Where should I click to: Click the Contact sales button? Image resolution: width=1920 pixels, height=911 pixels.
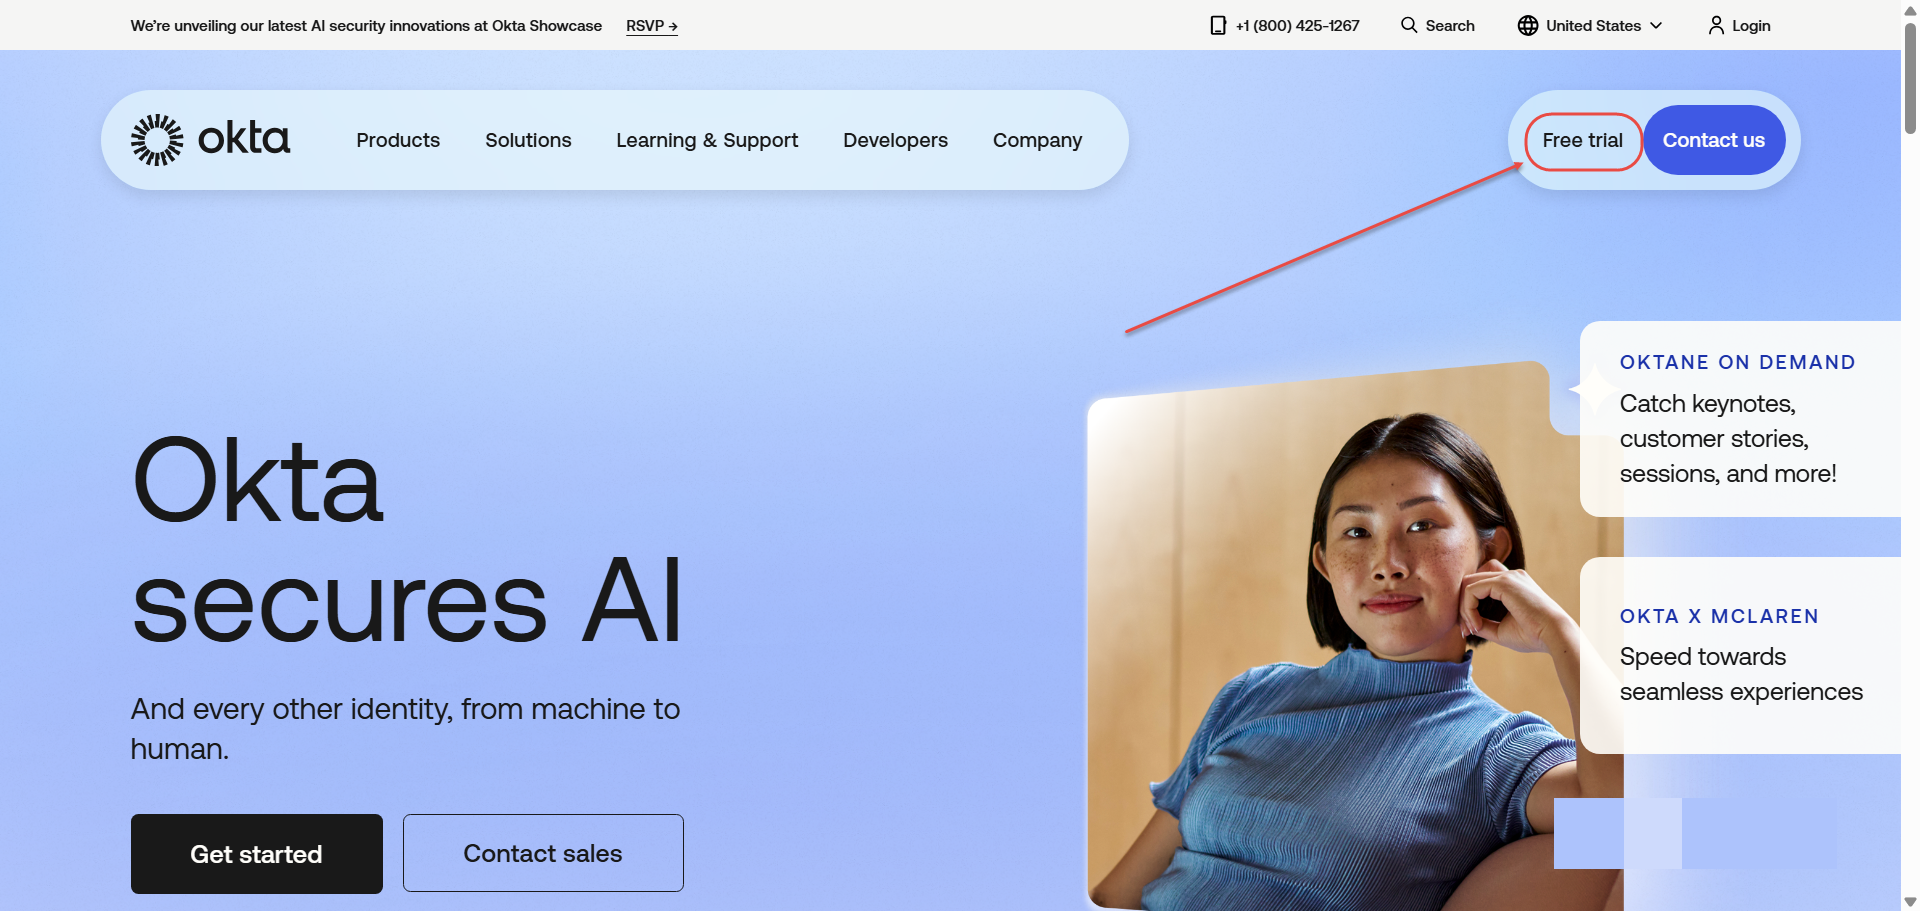pos(543,853)
